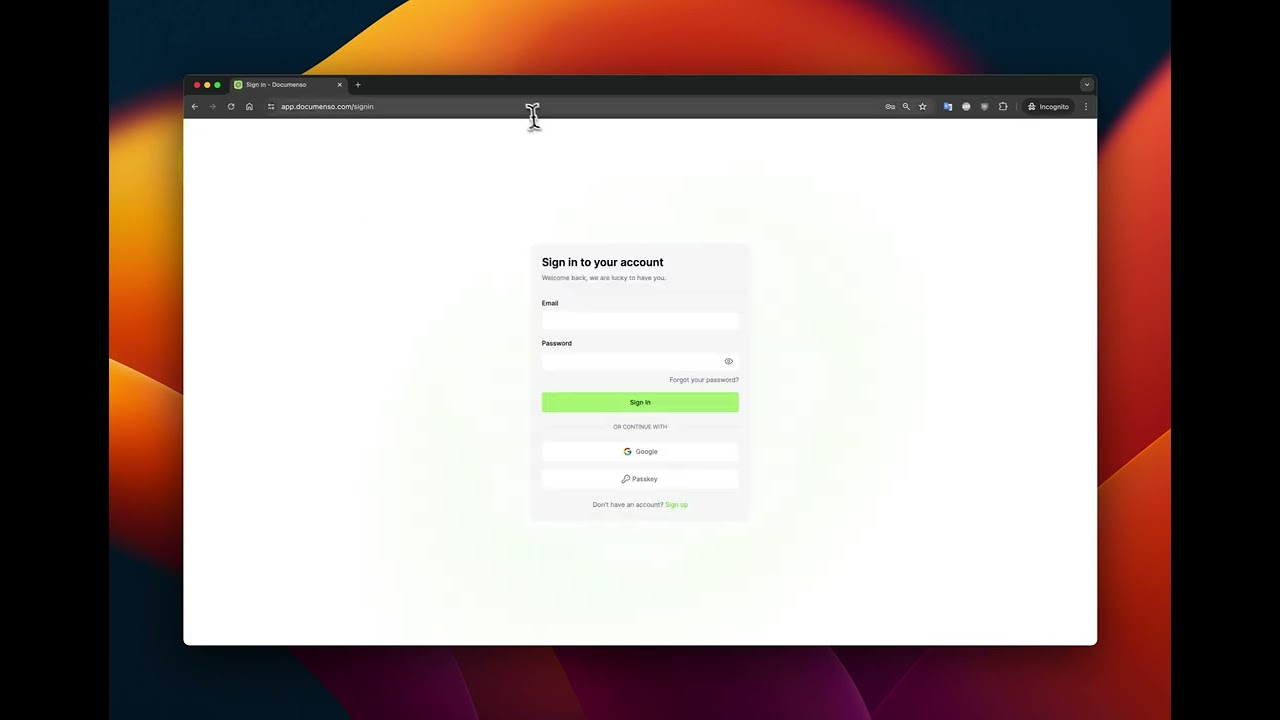Go to the browser home page
This screenshot has width=1280, height=720.
(249, 107)
